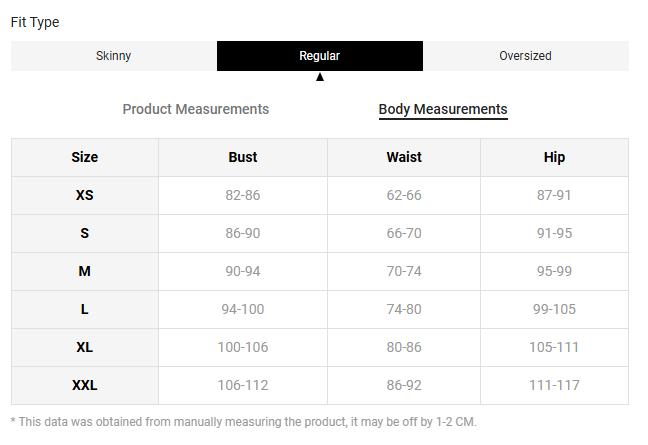Screen dimensions: 648x445
Task: Click the Hip column header
Action: pyautogui.click(x=554, y=157)
